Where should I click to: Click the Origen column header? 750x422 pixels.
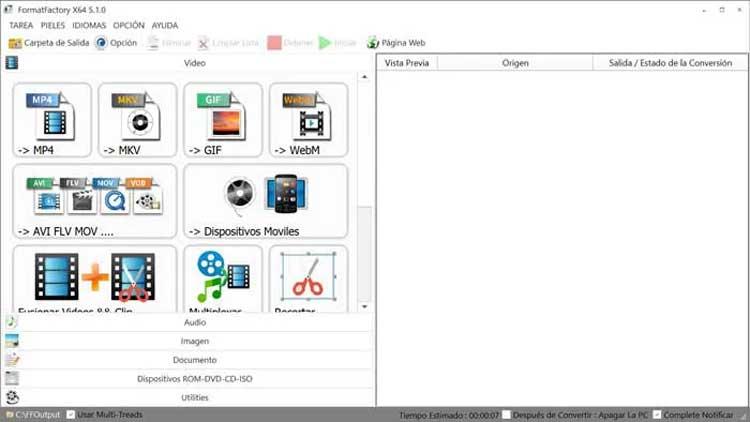(515, 63)
